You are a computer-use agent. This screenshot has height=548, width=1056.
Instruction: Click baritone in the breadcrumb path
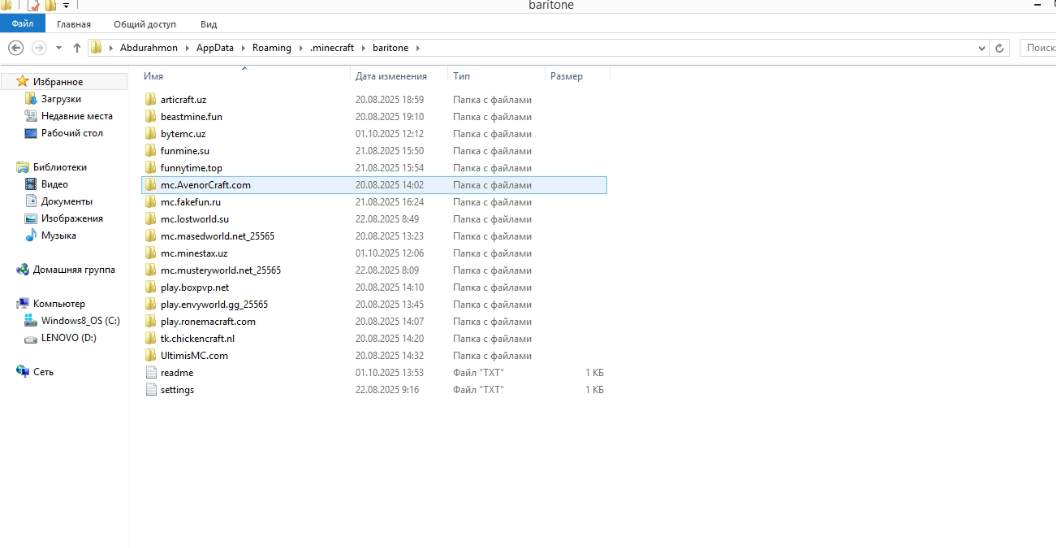point(390,48)
